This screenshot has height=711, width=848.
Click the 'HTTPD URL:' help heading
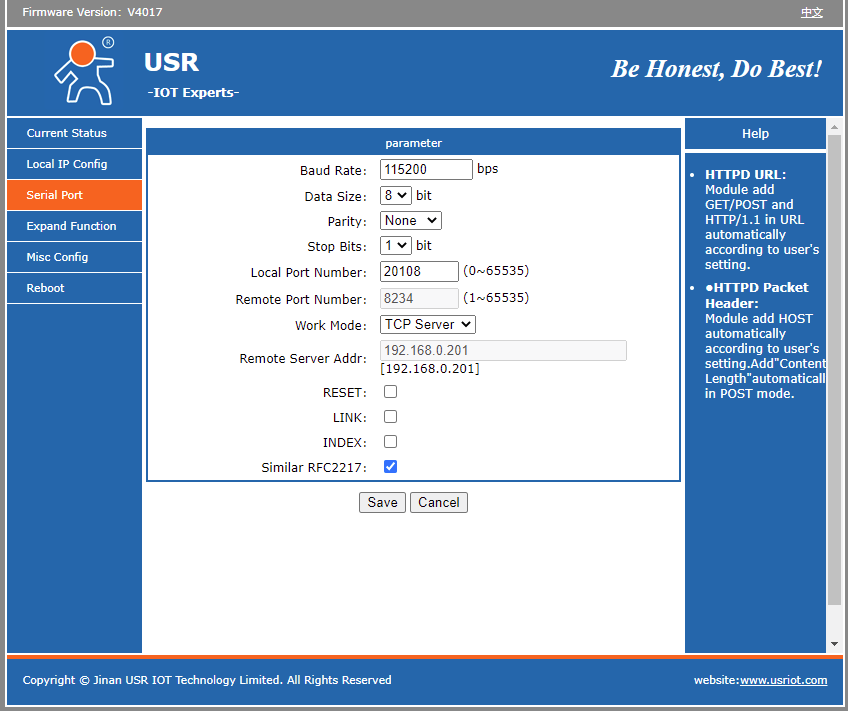pos(745,175)
